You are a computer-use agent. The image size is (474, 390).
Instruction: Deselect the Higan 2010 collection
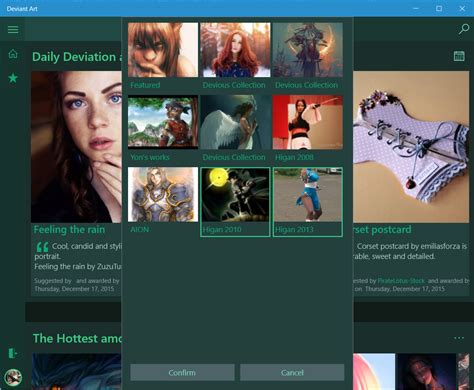pyautogui.click(x=235, y=202)
